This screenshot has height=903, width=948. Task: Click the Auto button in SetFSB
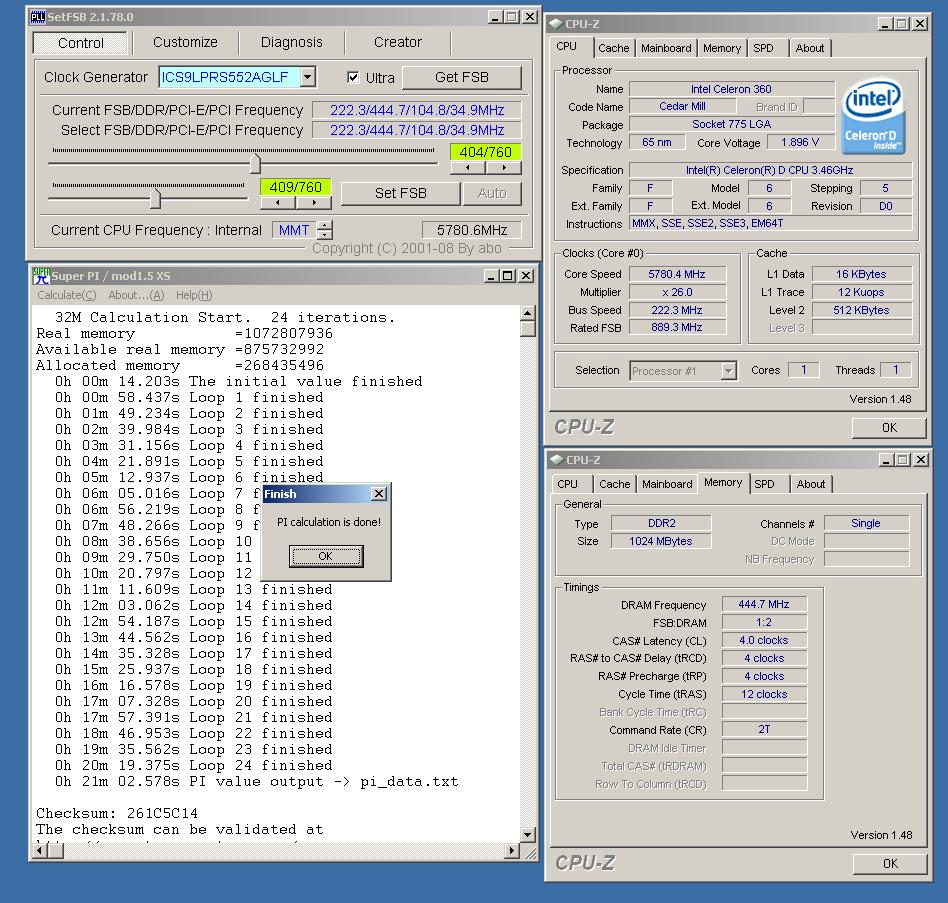(x=492, y=193)
